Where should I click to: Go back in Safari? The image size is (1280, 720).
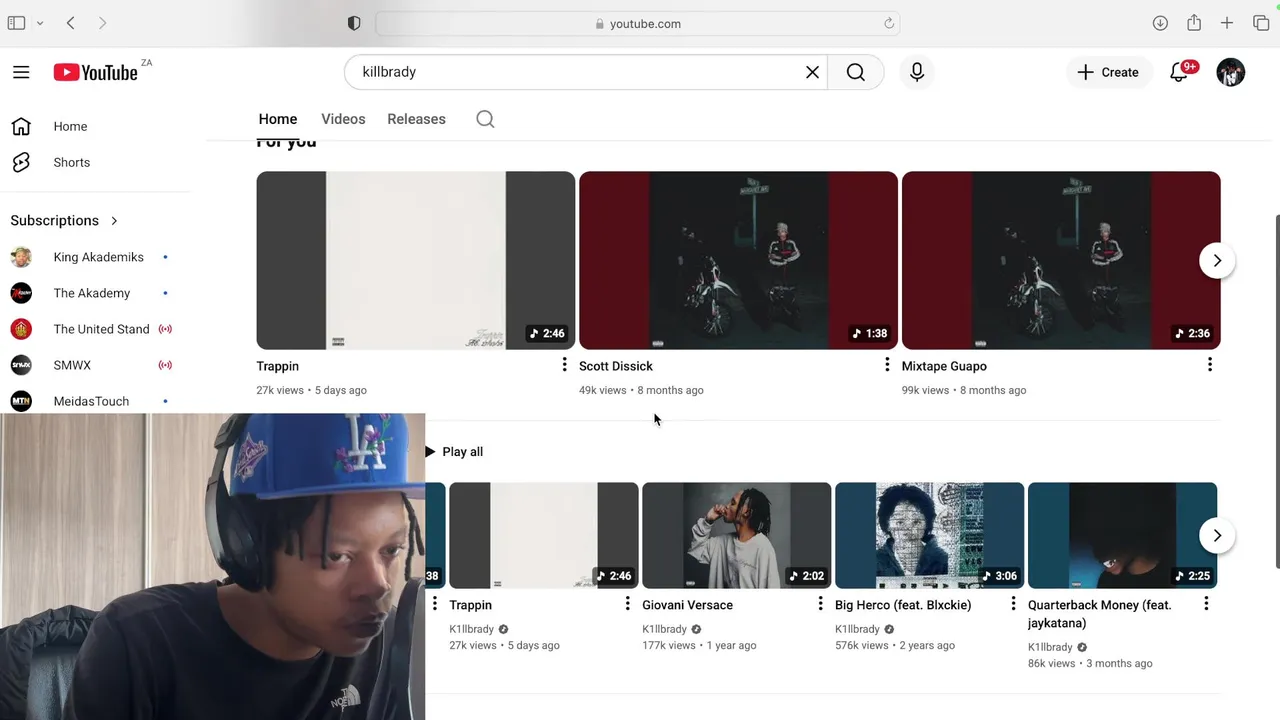tap(71, 23)
